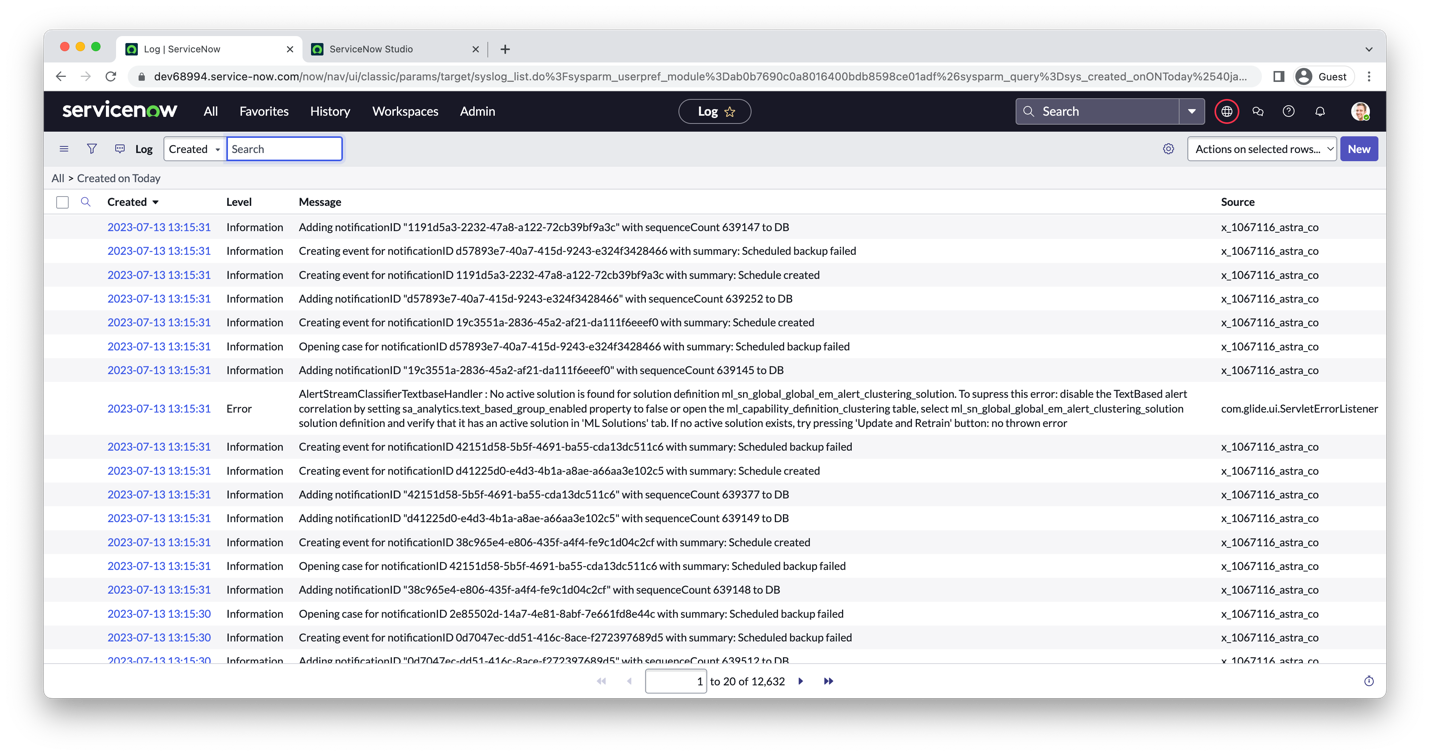Click the Log pill button in header

(x=714, y=111)
